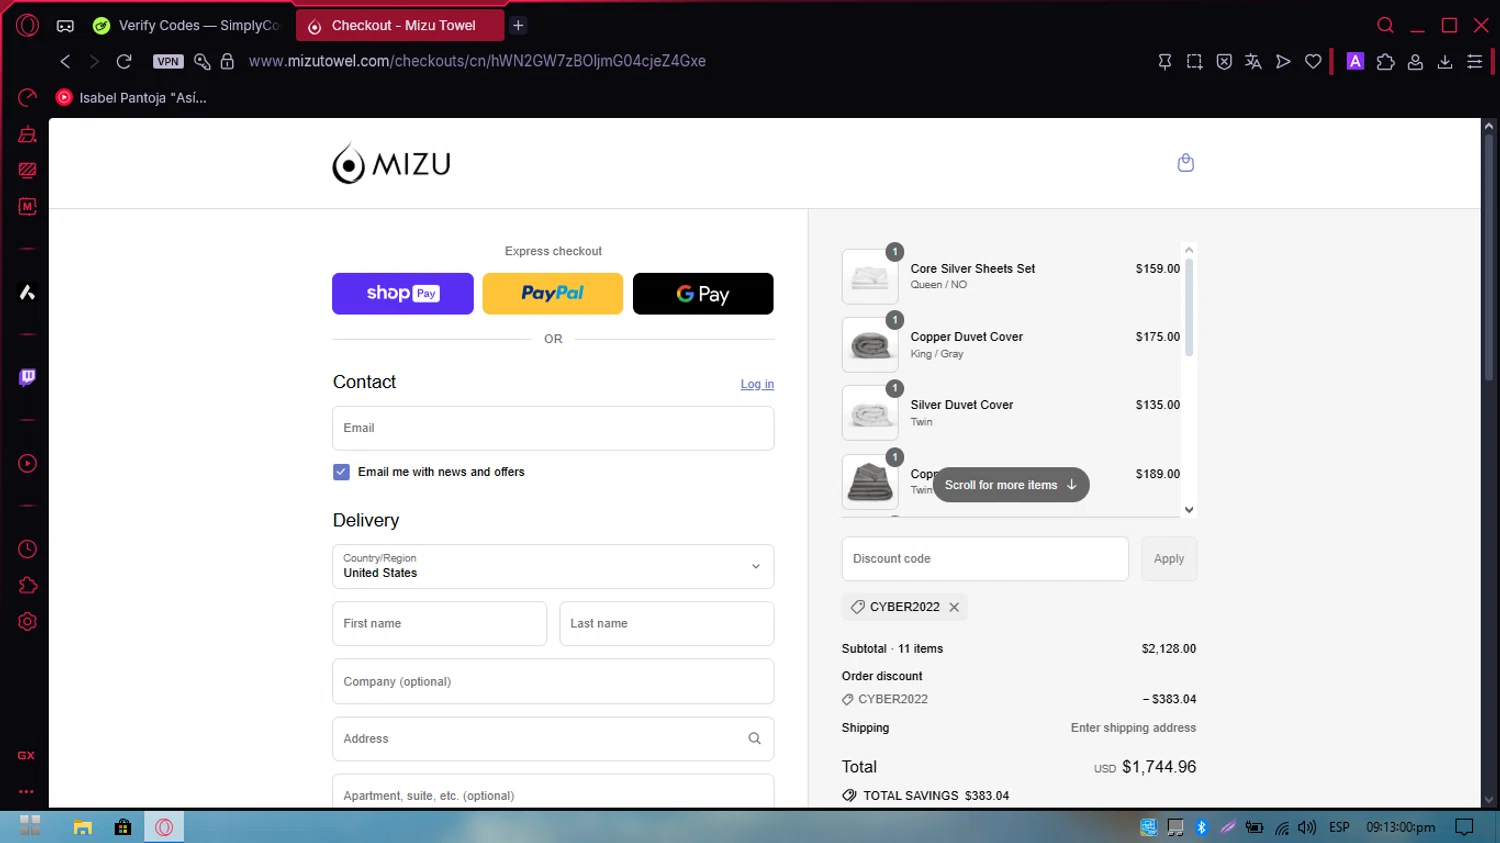Click the Core Silver Sheets Set thumbnail

[870, 277]
